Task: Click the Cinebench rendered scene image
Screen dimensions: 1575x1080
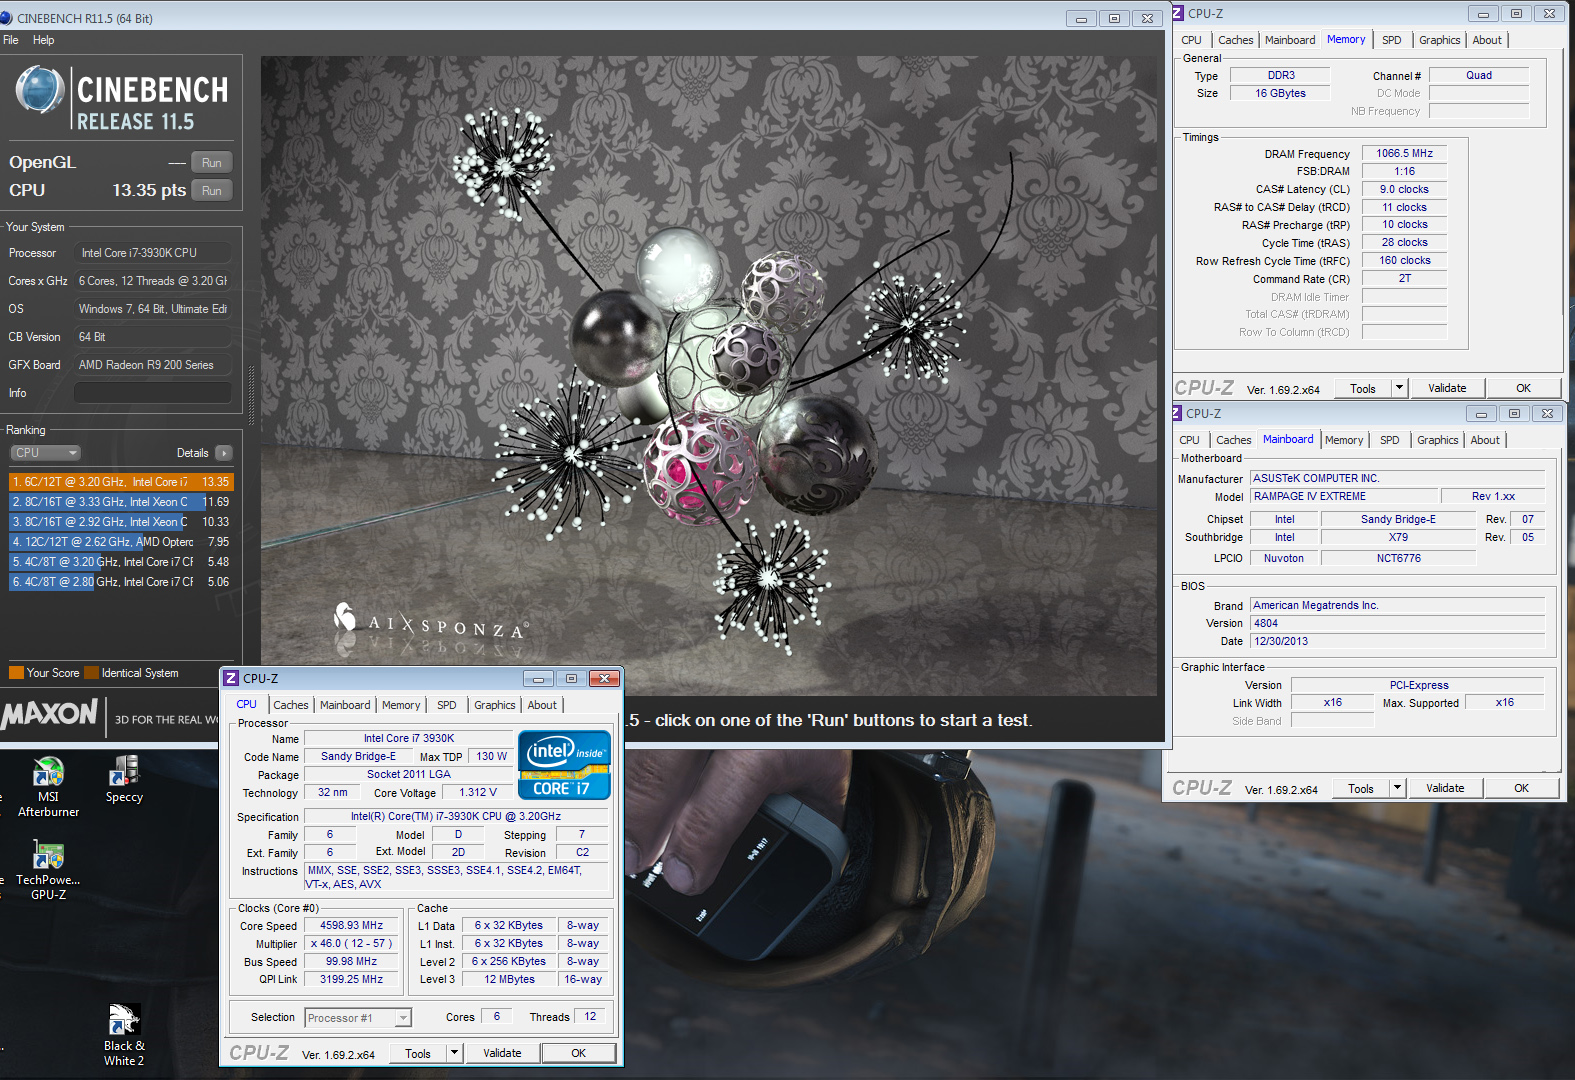Action: (709, 376)
